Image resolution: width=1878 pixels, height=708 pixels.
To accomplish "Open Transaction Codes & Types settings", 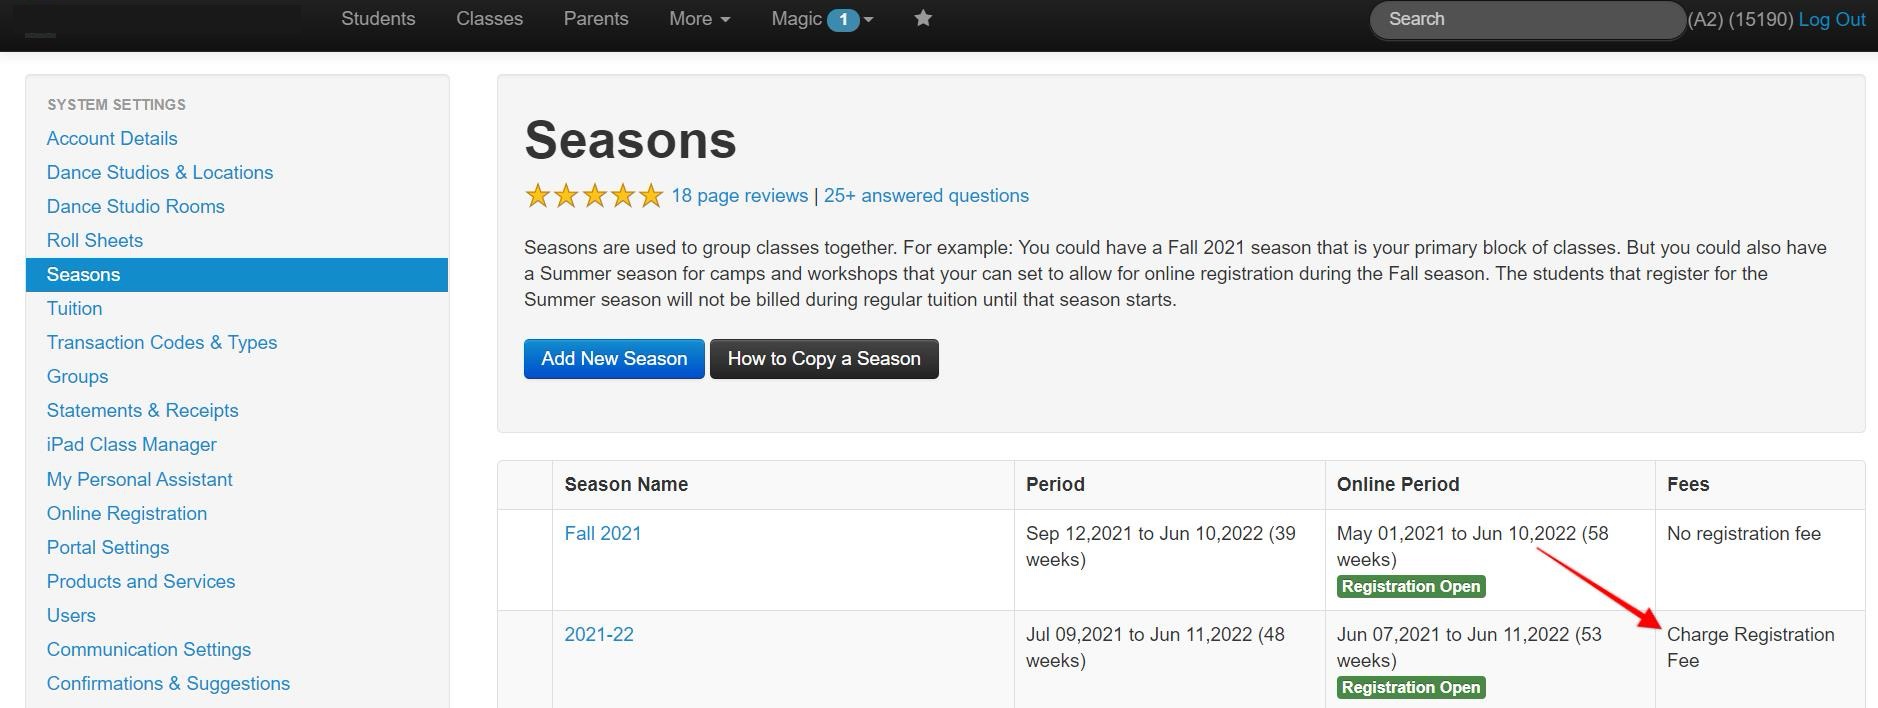I will click(162, 343).
